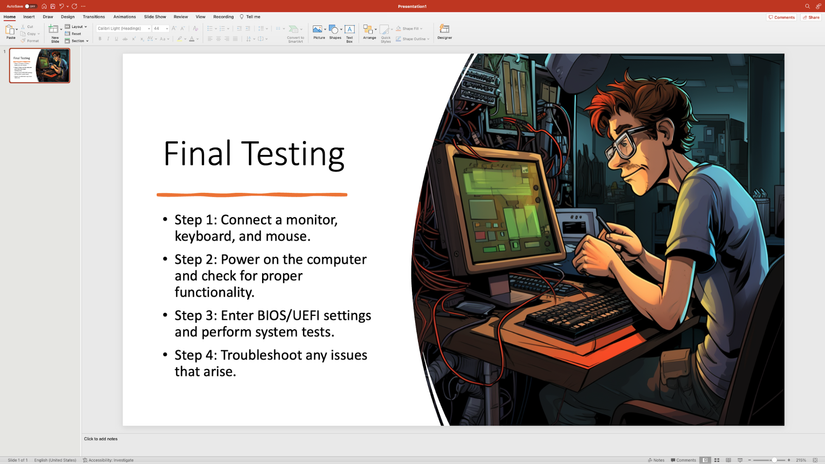Click the Comments button in the ribbon

(x=781, y=17)
